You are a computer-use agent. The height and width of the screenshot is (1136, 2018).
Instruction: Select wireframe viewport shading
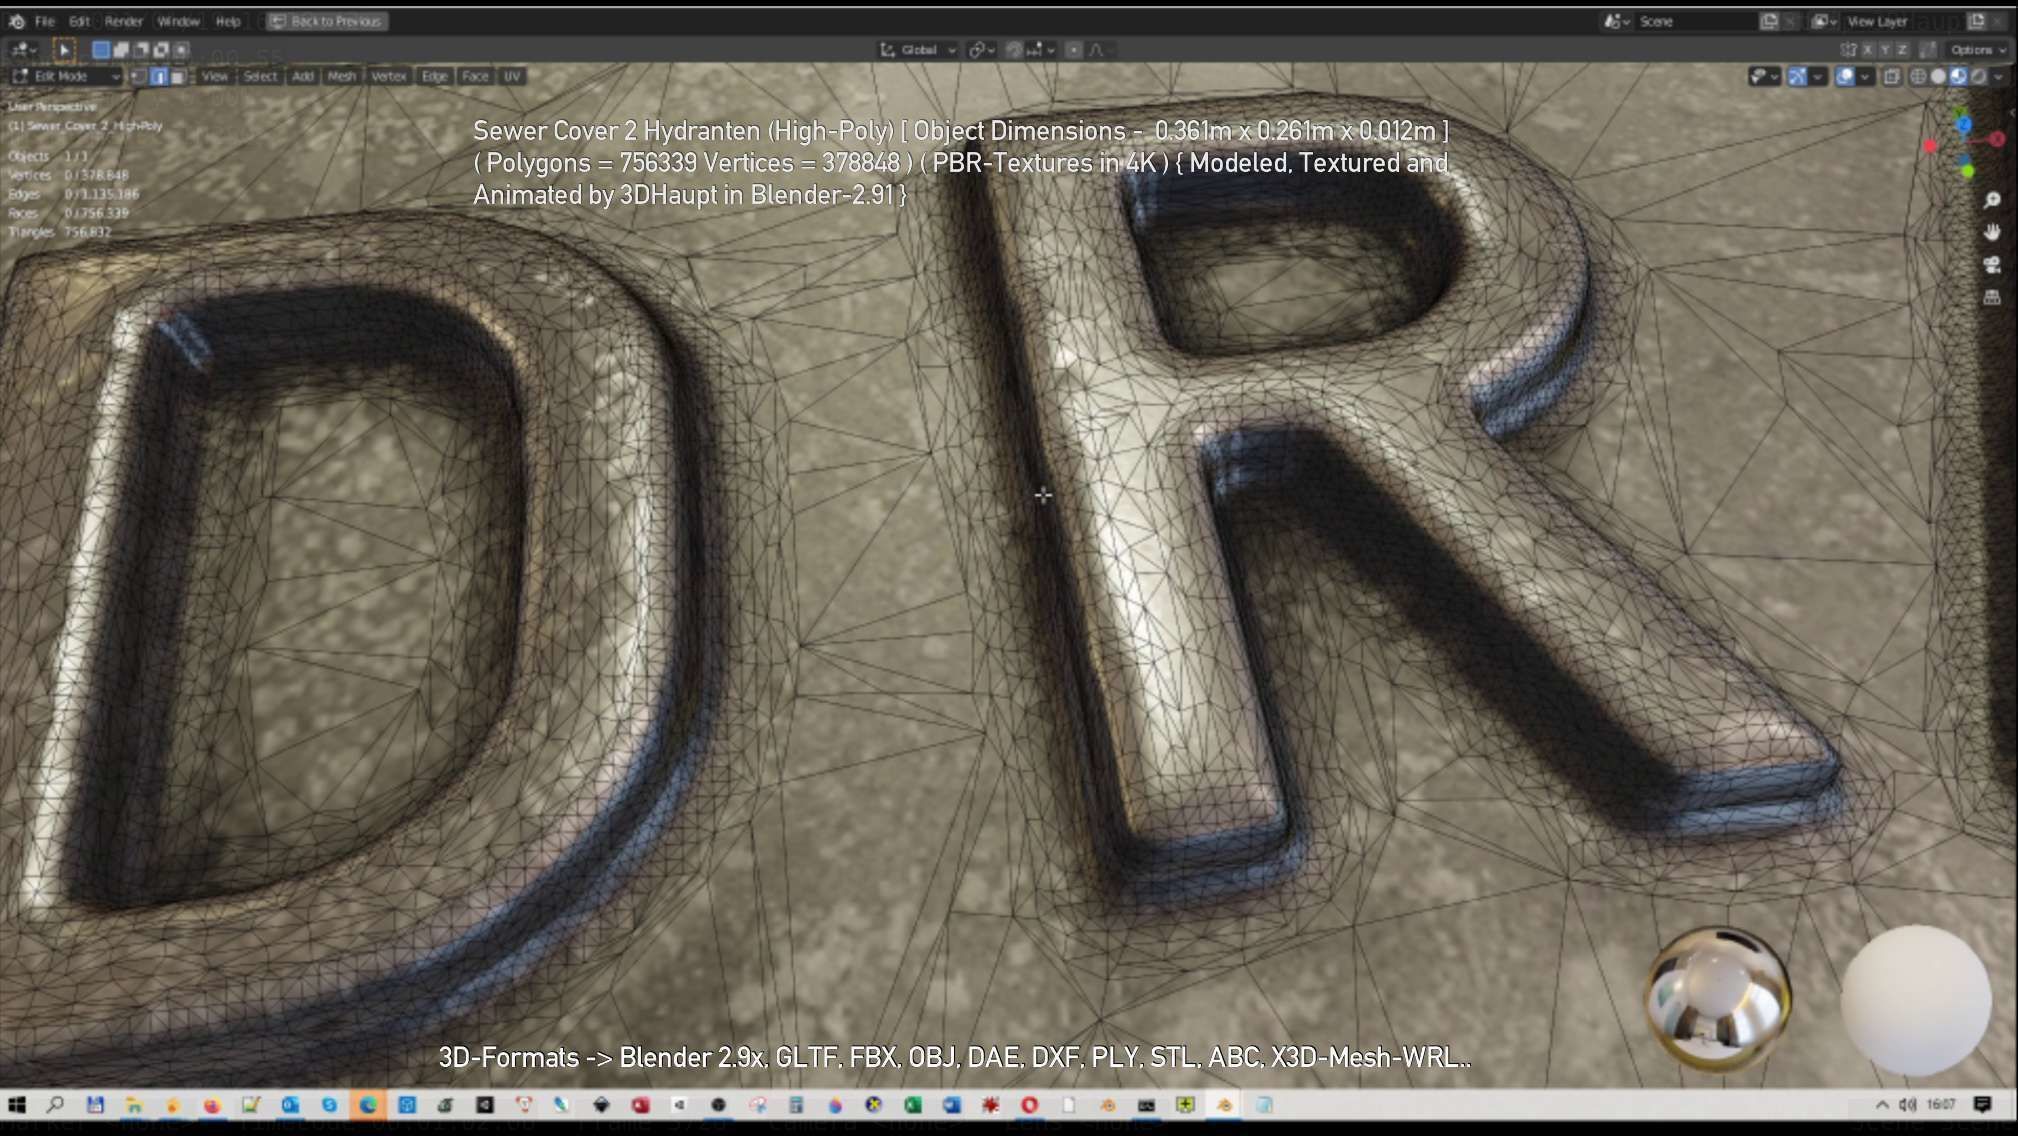point(1918,76)
